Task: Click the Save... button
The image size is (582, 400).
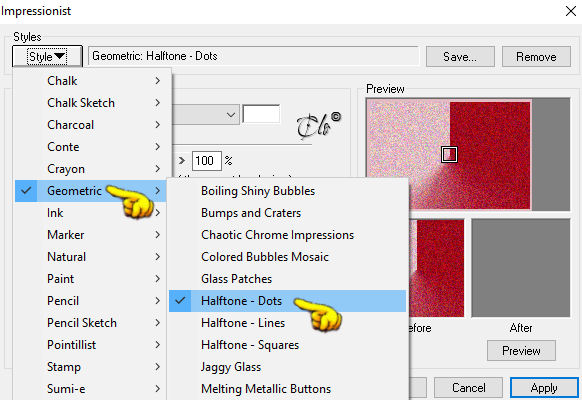Action: click(460, 57)
